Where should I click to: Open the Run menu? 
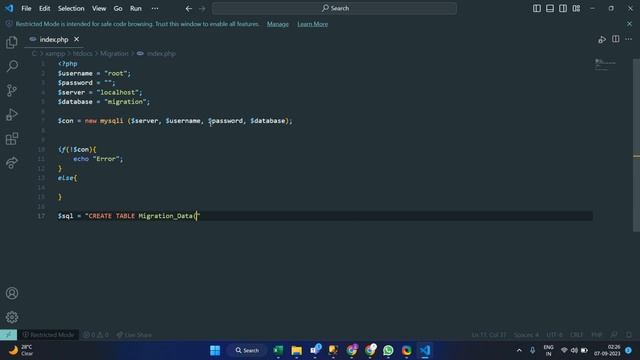tap(136, 8)
